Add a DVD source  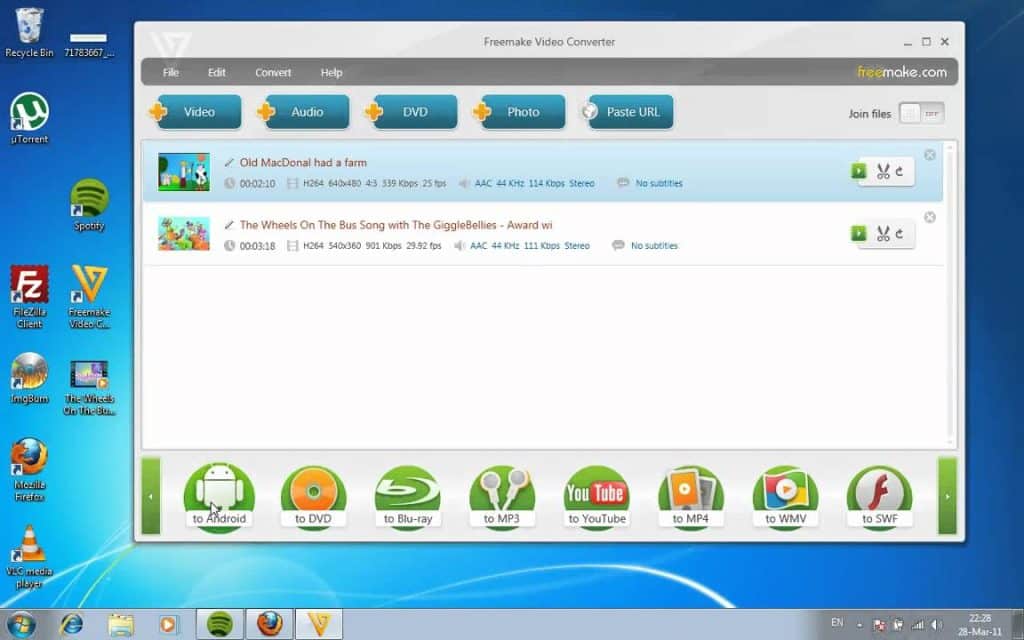pyautogui.click(x=411, y=112)
